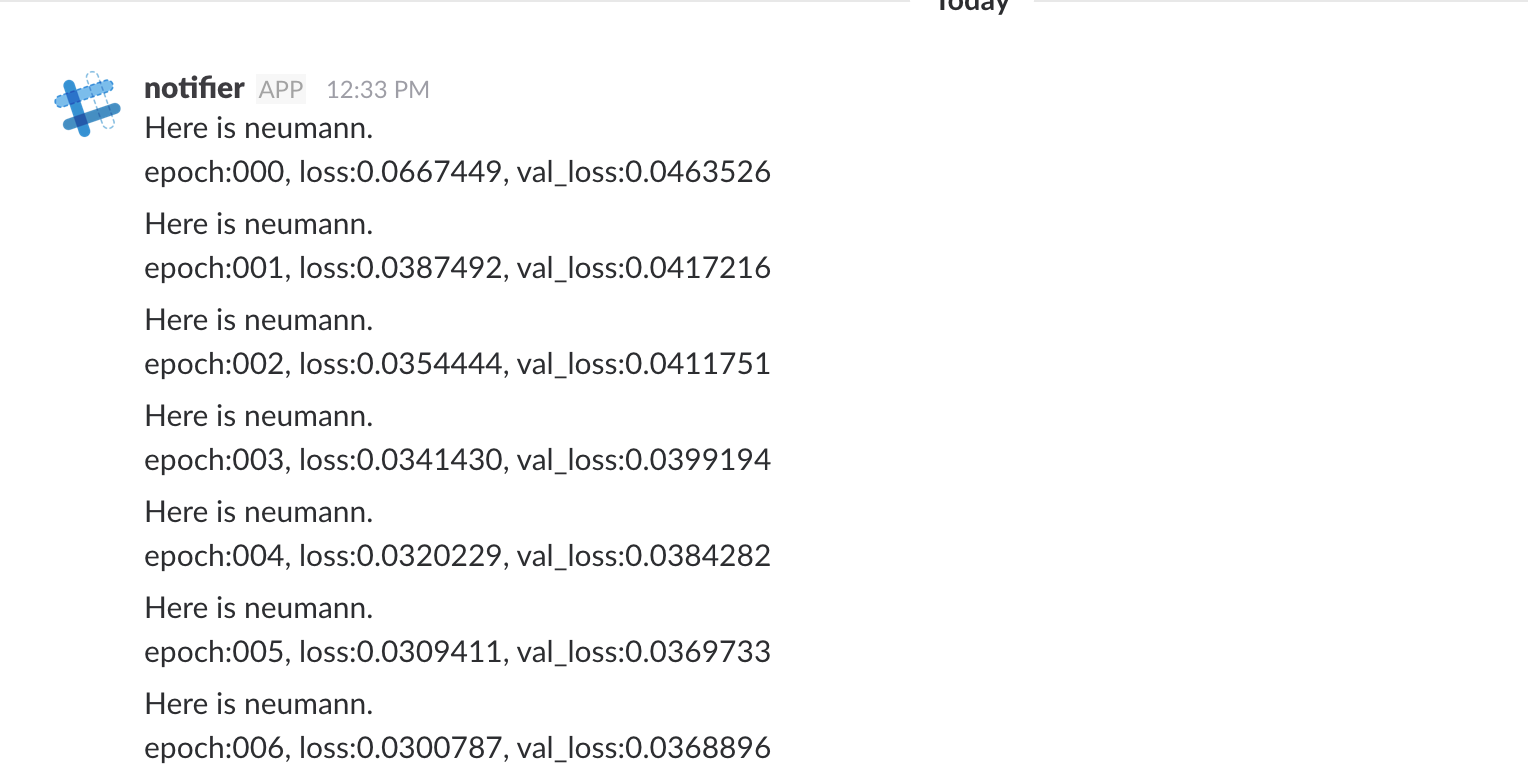Select "Here is neumann." above epoch:006
This screenshot has width=1528, height=770.
click(x=259, y=704)
